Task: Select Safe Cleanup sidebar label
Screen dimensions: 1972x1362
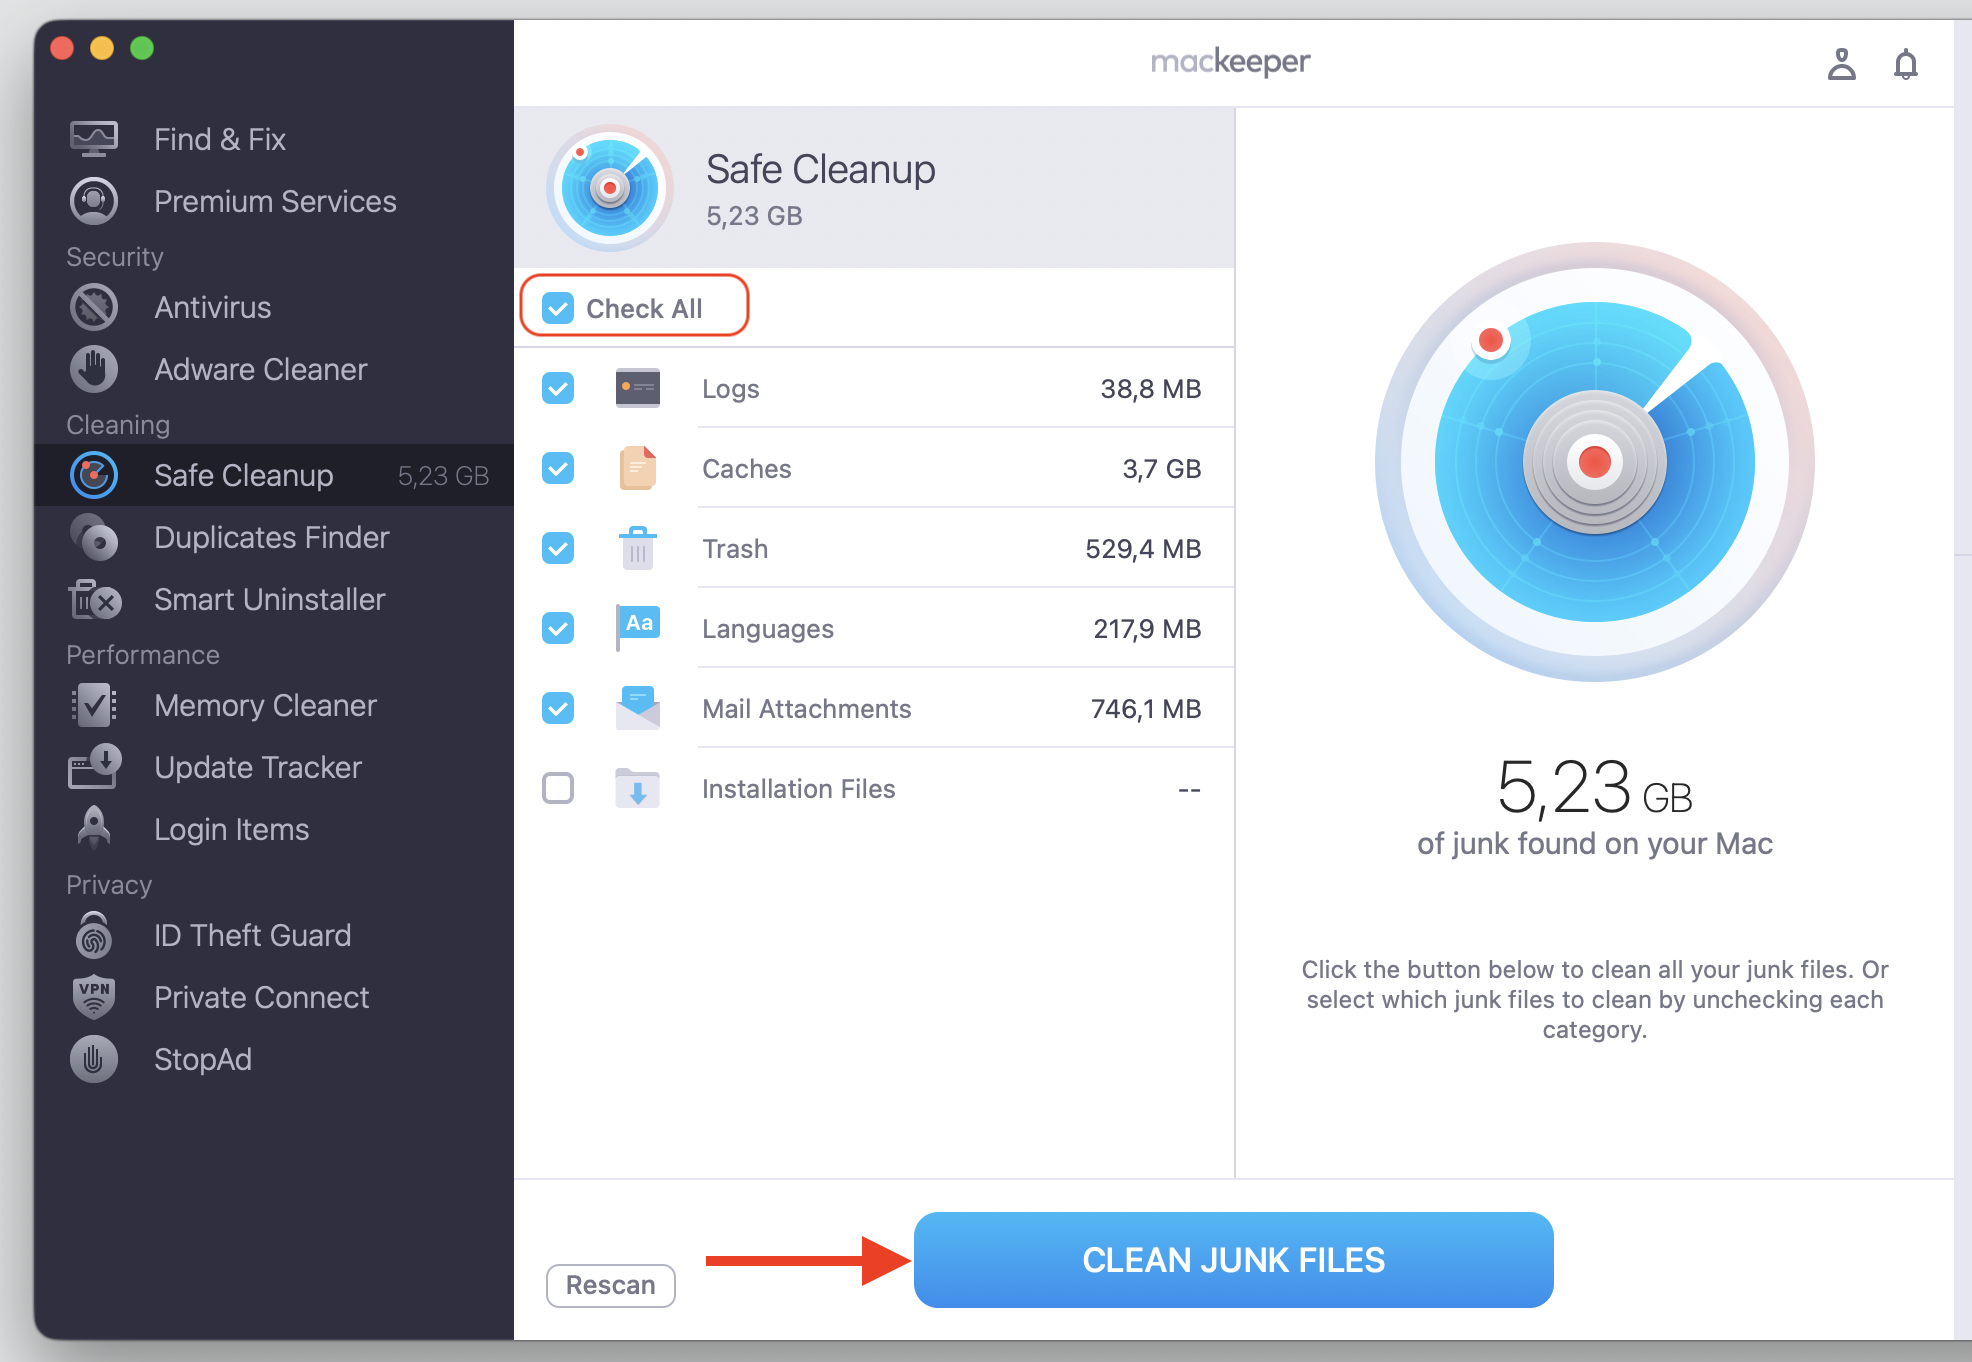Action: coord(244,475)
